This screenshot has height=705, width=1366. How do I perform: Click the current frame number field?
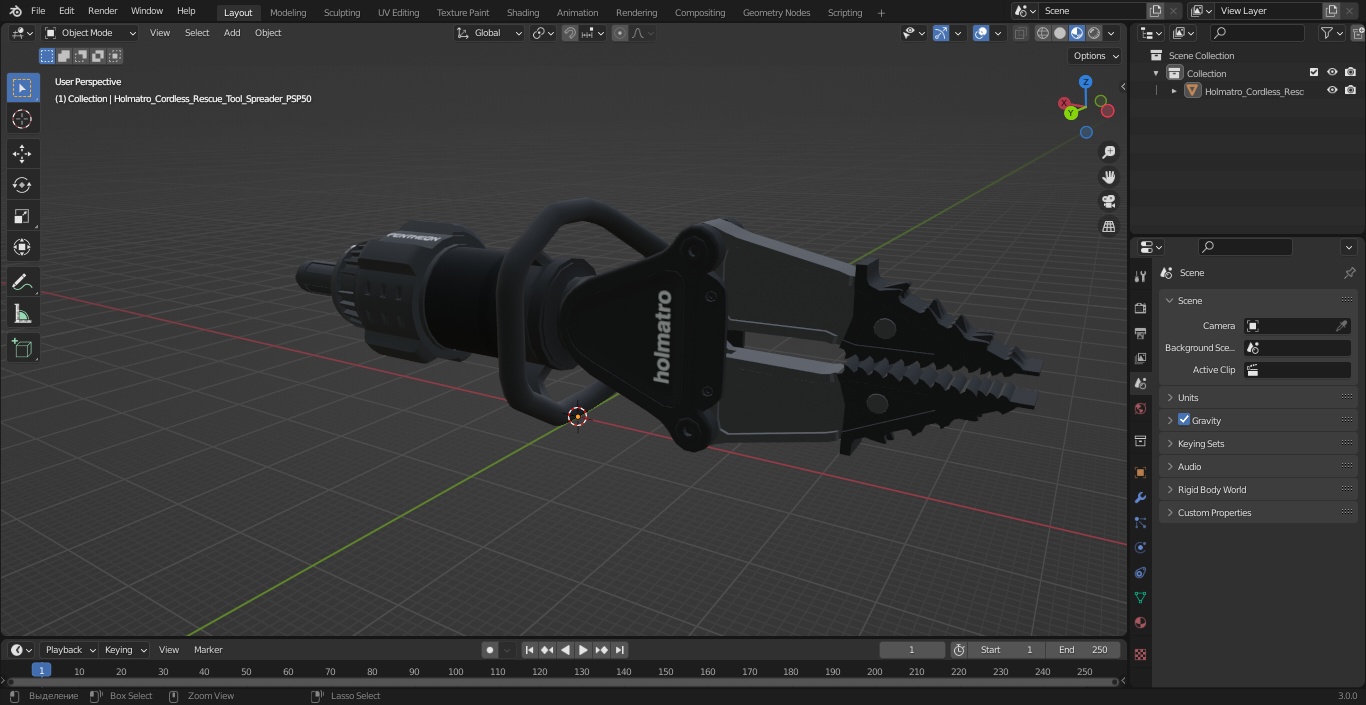pyautogui.click(x=911, y=650)
